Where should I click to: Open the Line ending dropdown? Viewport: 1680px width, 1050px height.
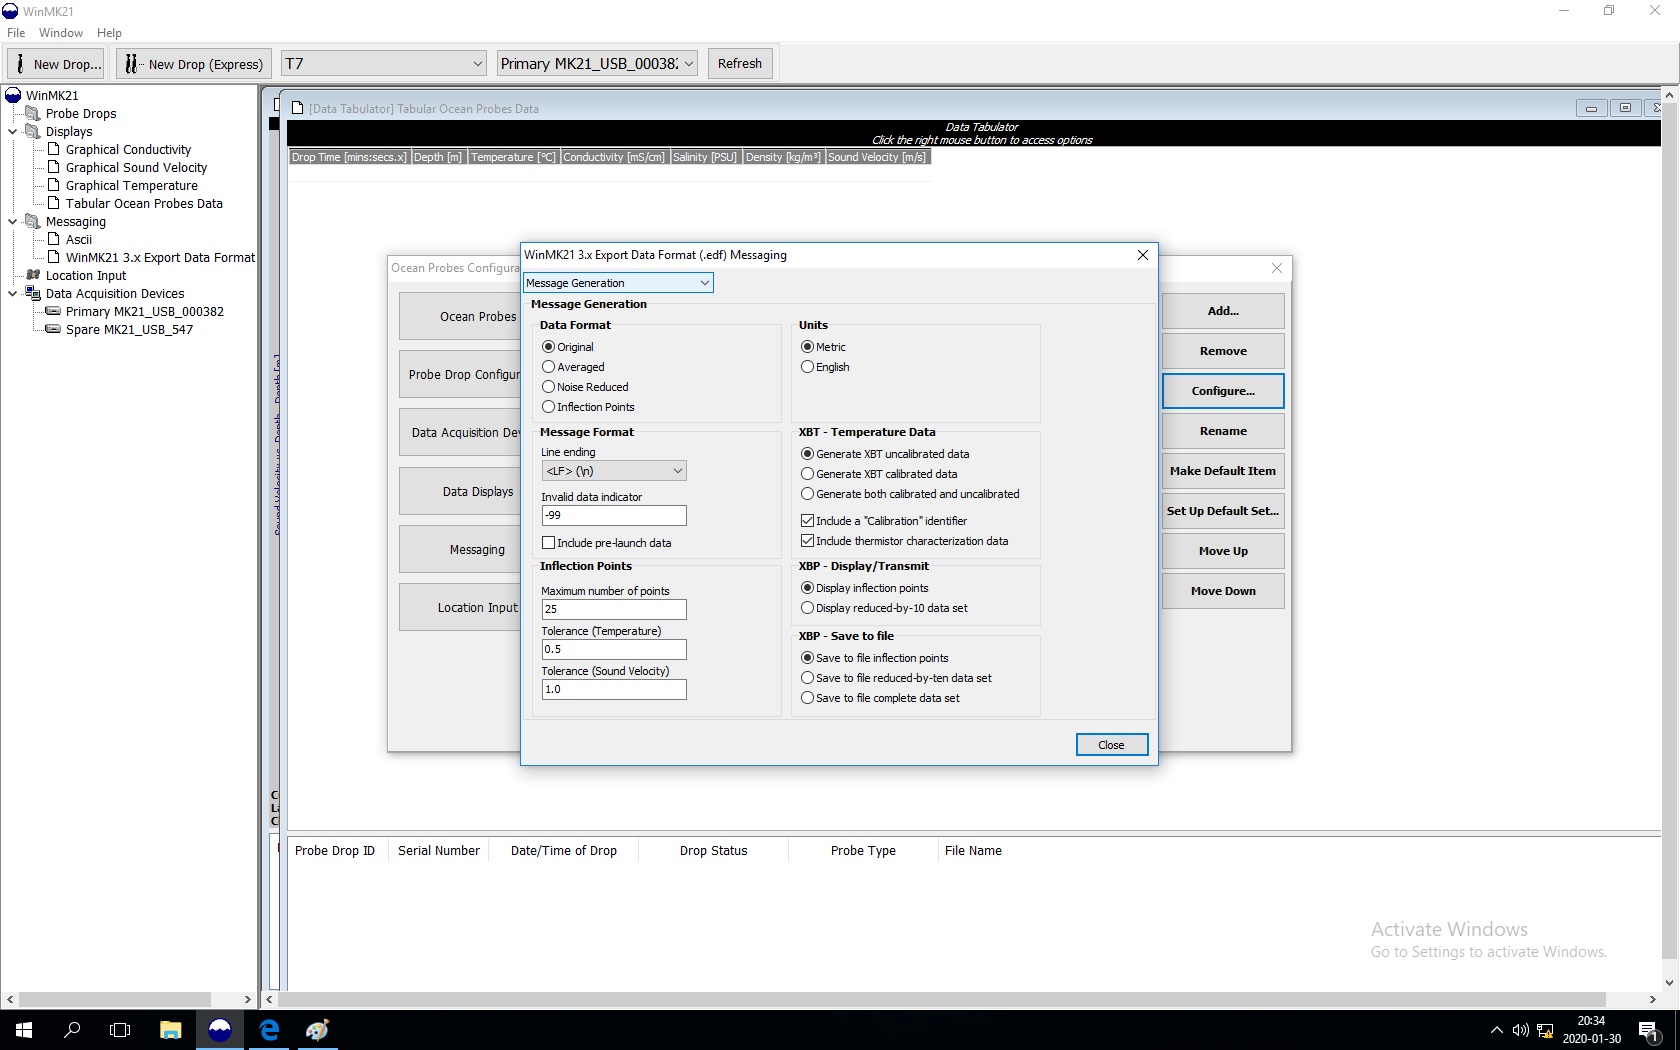coord(613,471)
